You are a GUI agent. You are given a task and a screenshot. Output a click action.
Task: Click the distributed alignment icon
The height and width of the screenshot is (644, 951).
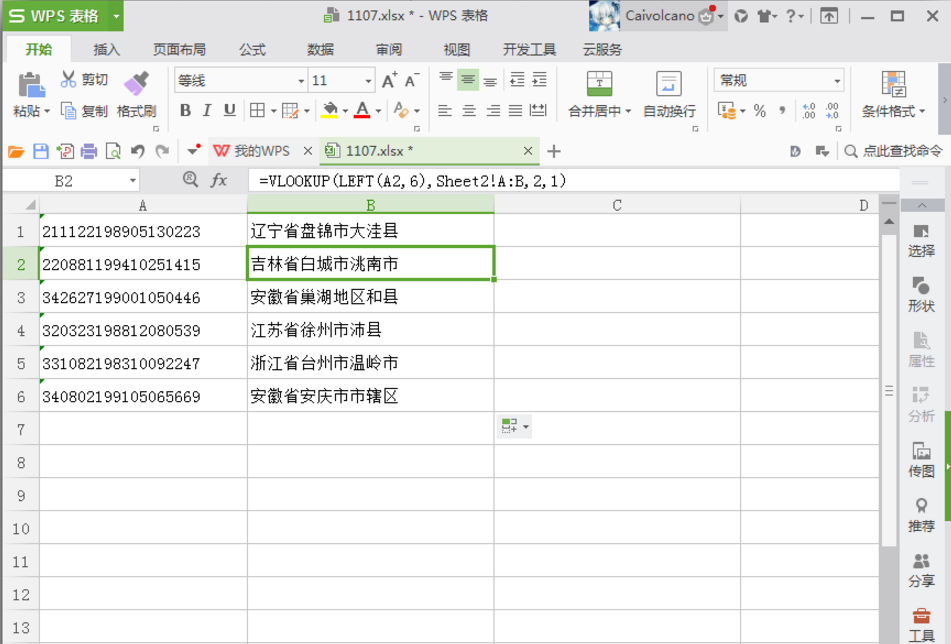[x=538, y=110]
